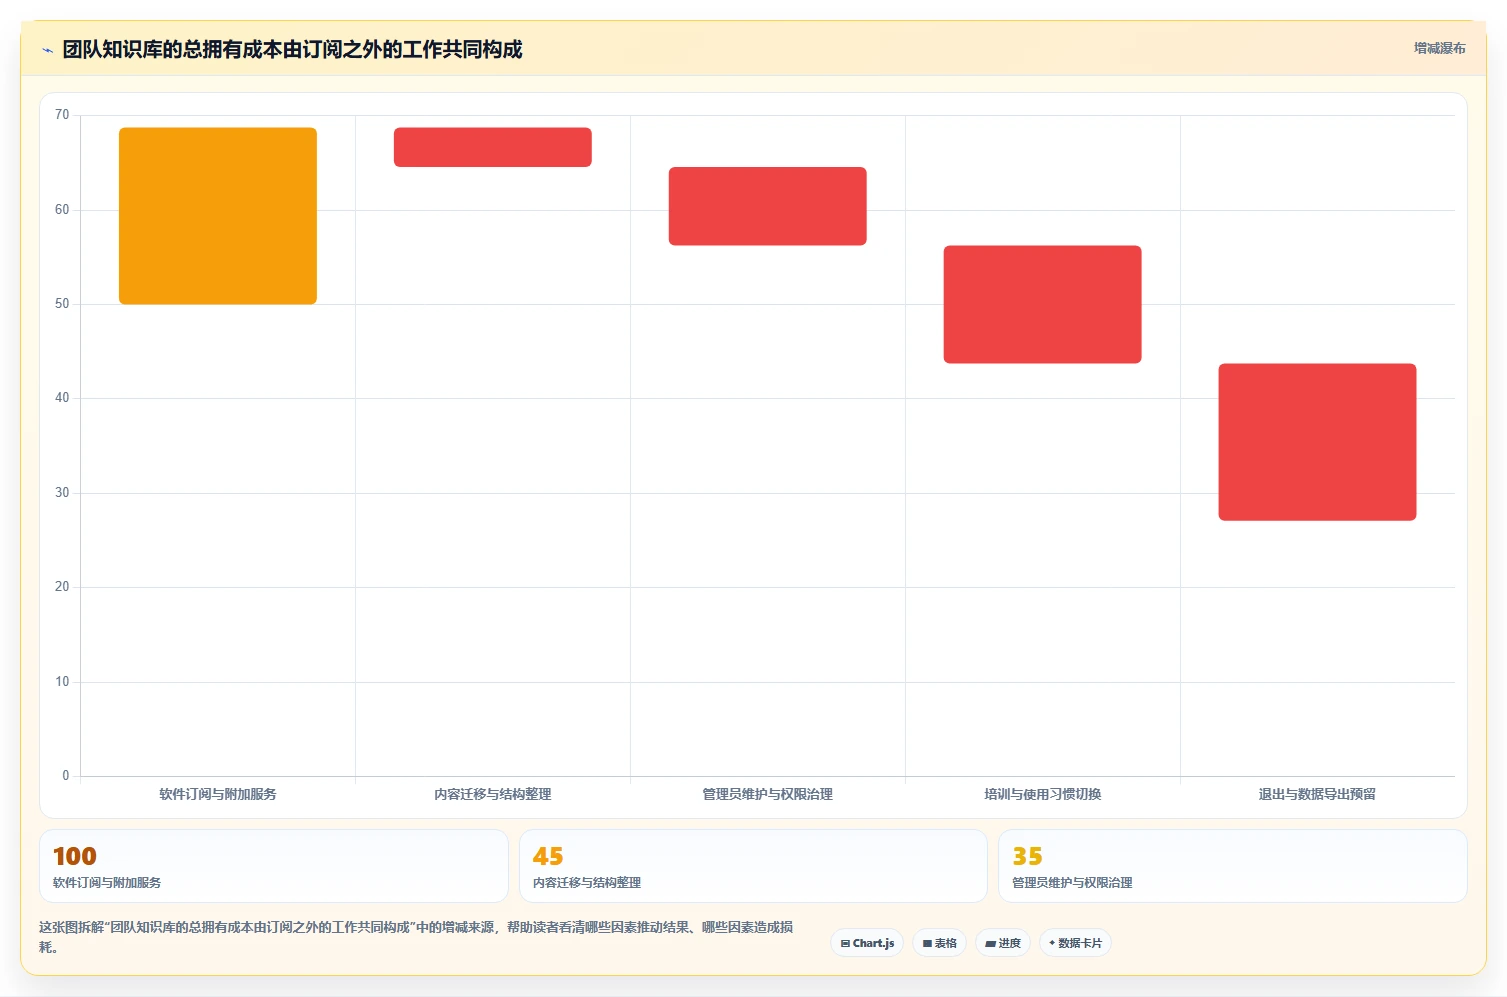Image resolution: width=1507 pixels, height=997 pixels.
Task: Click the y-axis value 10
Action: tap(62, 682)
